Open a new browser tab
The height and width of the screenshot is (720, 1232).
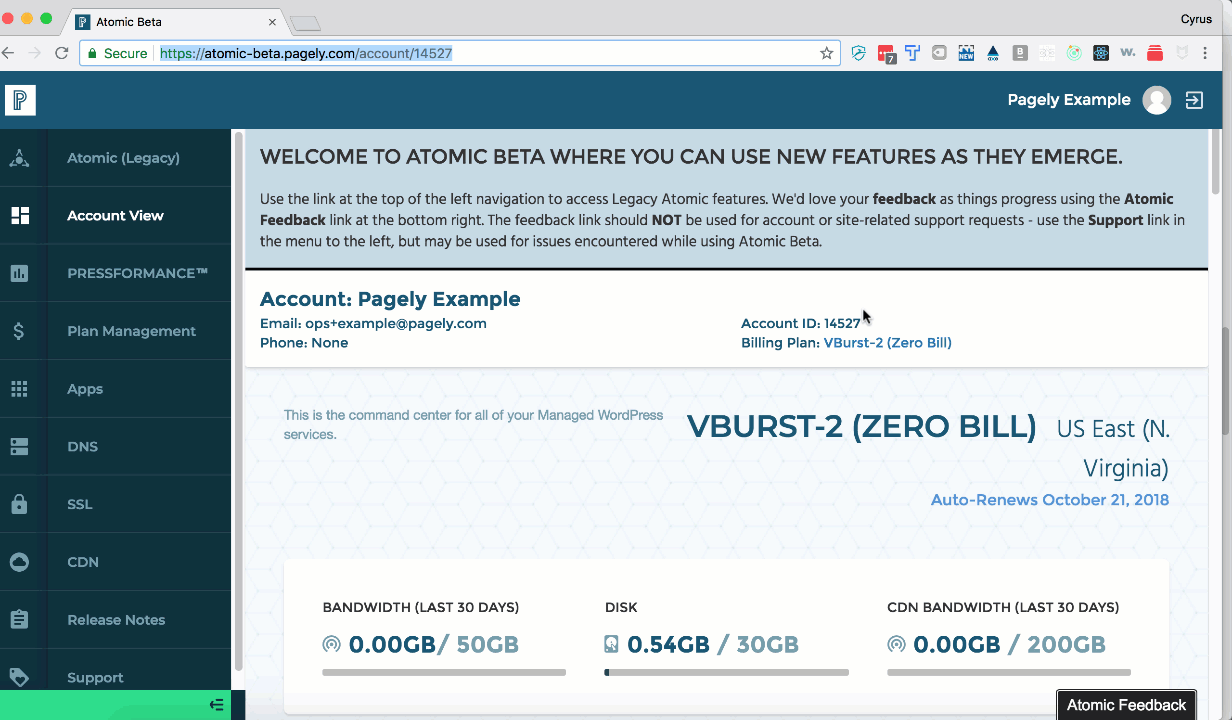pyautogui.click(x=305, y=23)
